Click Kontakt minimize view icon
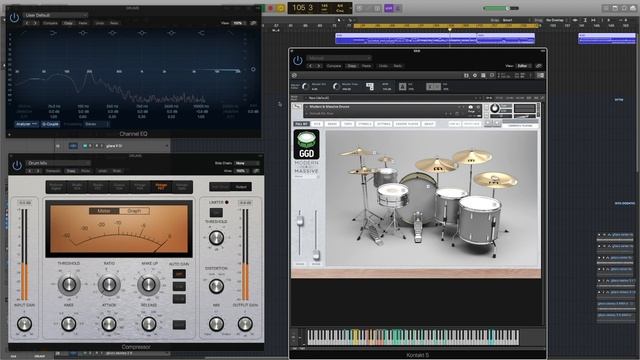The width and height of the screenshot is (640, 360). click(540, 76)
